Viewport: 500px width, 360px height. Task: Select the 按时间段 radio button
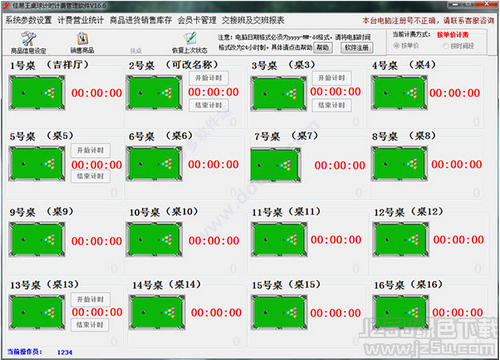pos(446,46)
